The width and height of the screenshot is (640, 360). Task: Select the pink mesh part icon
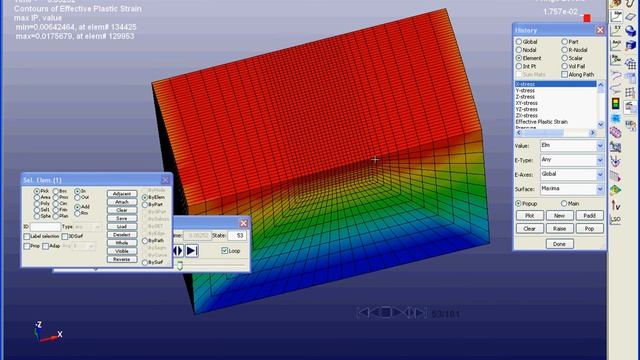coord(616,132)
